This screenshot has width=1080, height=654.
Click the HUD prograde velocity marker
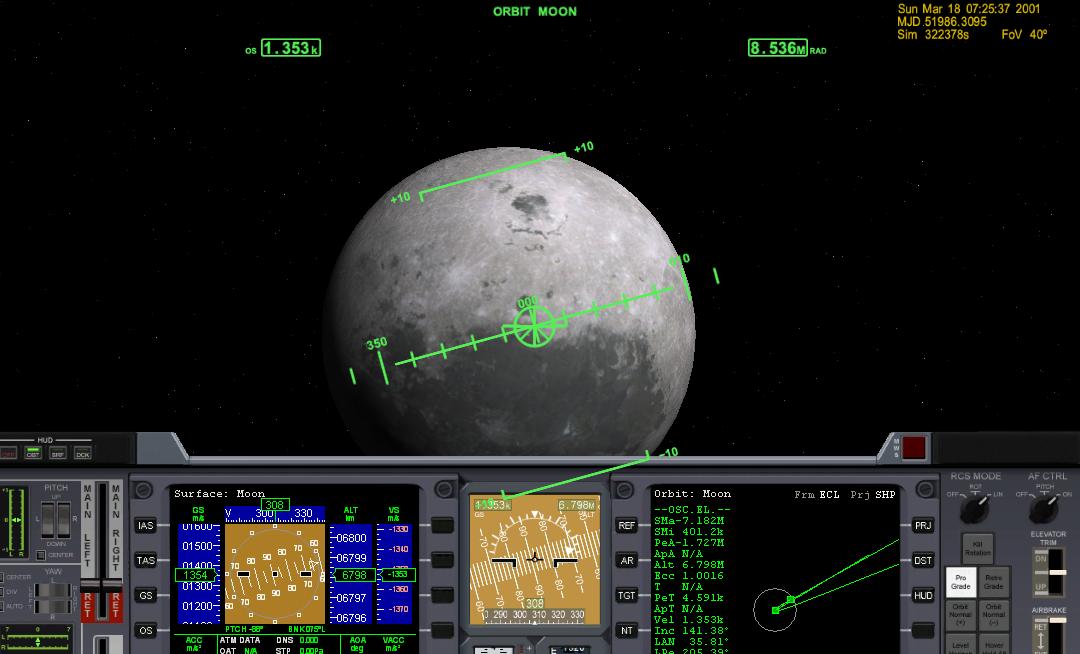(x=534, y=326)
